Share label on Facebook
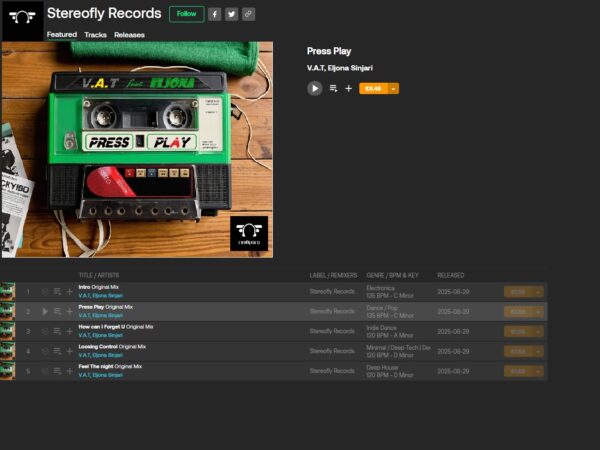Viewport: 600px width, 450px height. [x=214, y=14]
